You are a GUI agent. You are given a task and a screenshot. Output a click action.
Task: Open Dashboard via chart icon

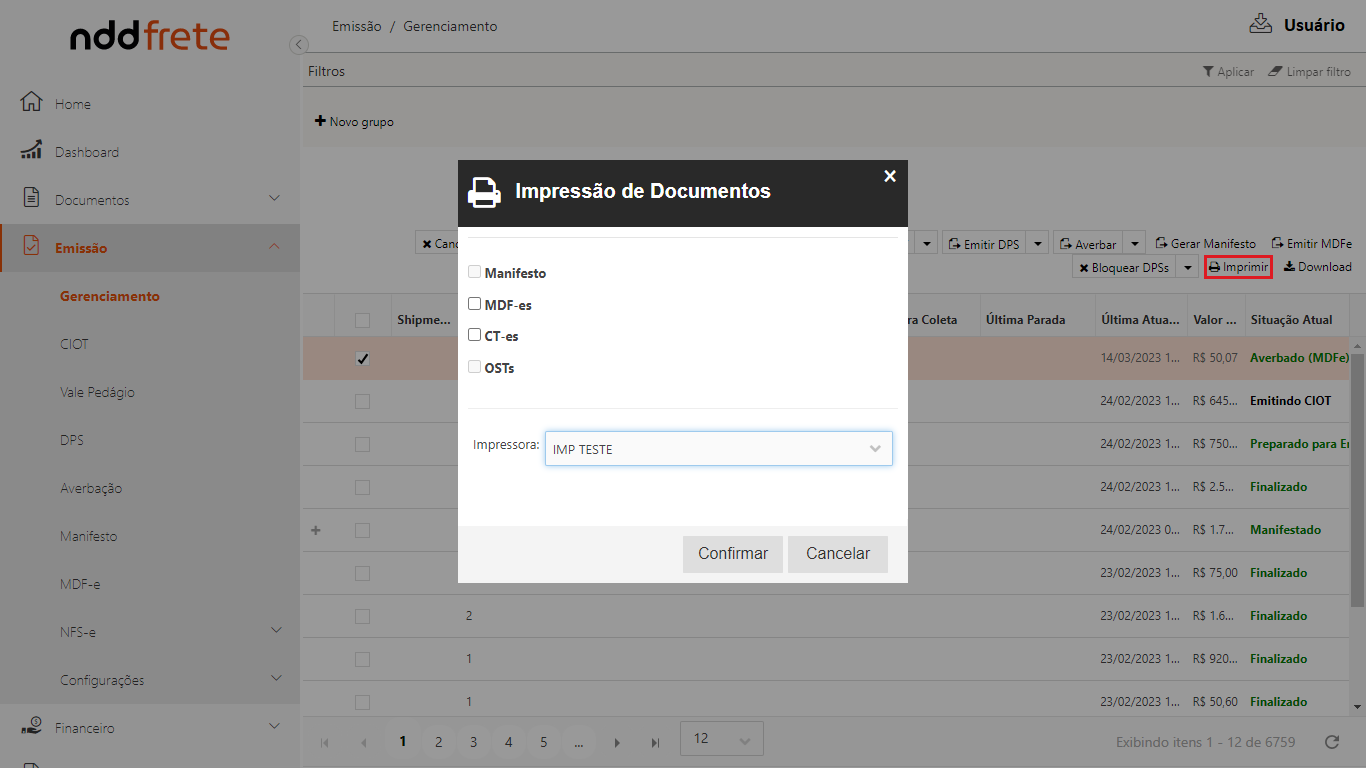31,151
